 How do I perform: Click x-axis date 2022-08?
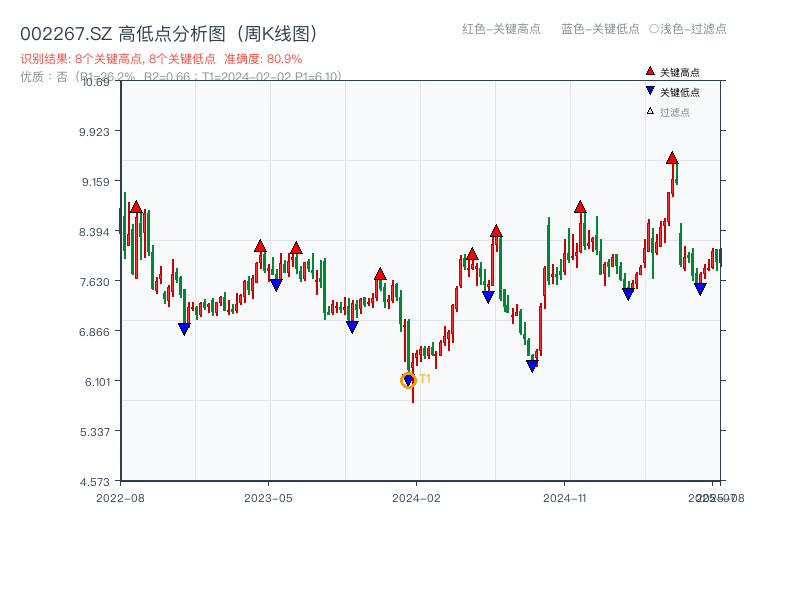pyautogui.click(x=120, y=498)
